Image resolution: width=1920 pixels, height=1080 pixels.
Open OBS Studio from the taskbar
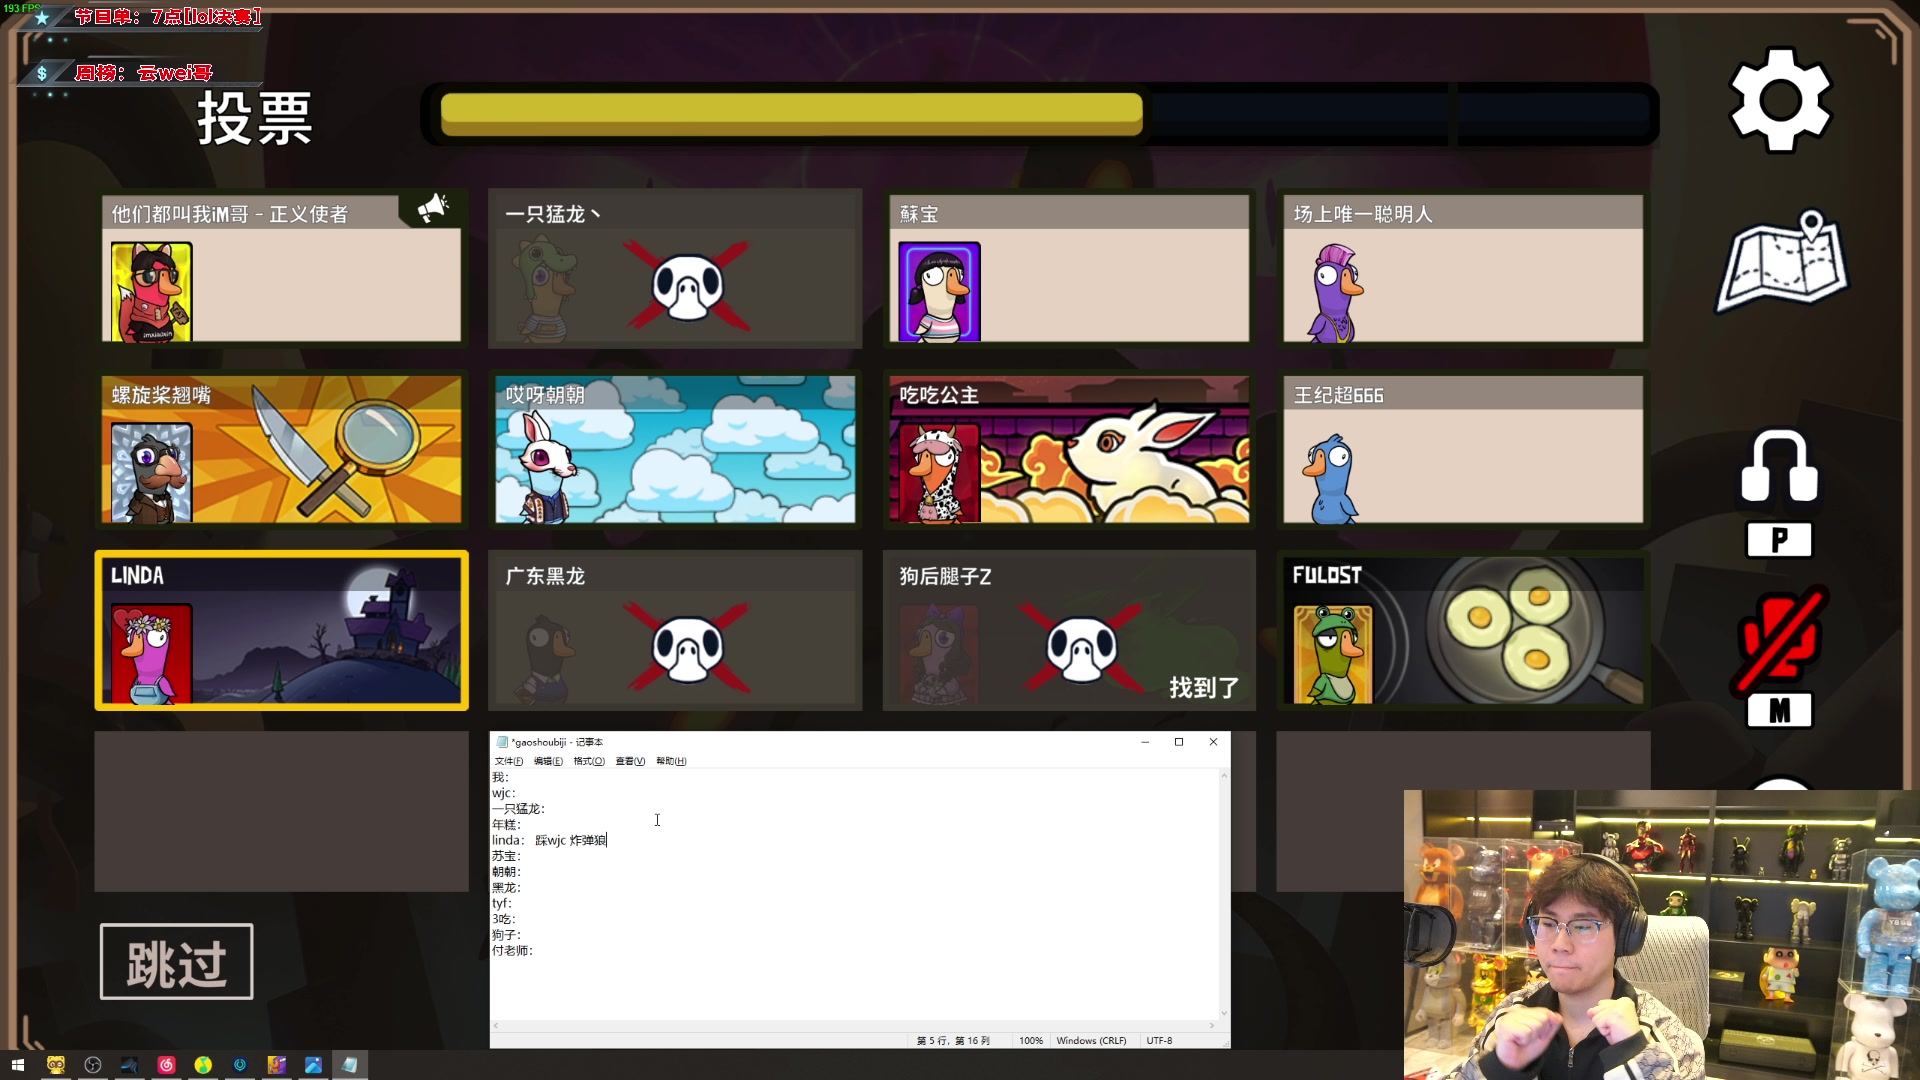[x=93, y=1065]
